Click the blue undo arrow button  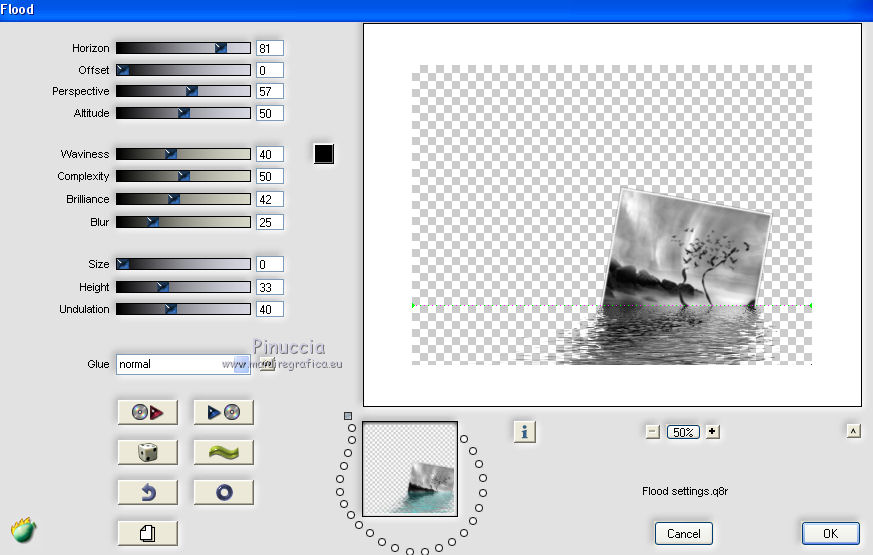point(148,493)
